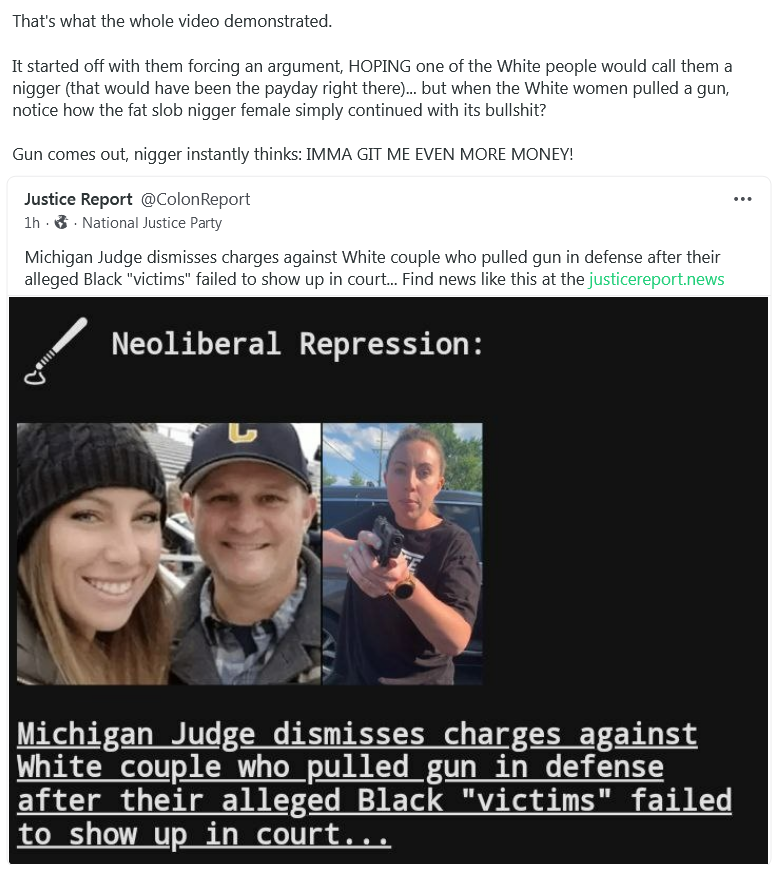Click the underlined Michigan Judge headline
782x869 pixels.
pos(374,784)
